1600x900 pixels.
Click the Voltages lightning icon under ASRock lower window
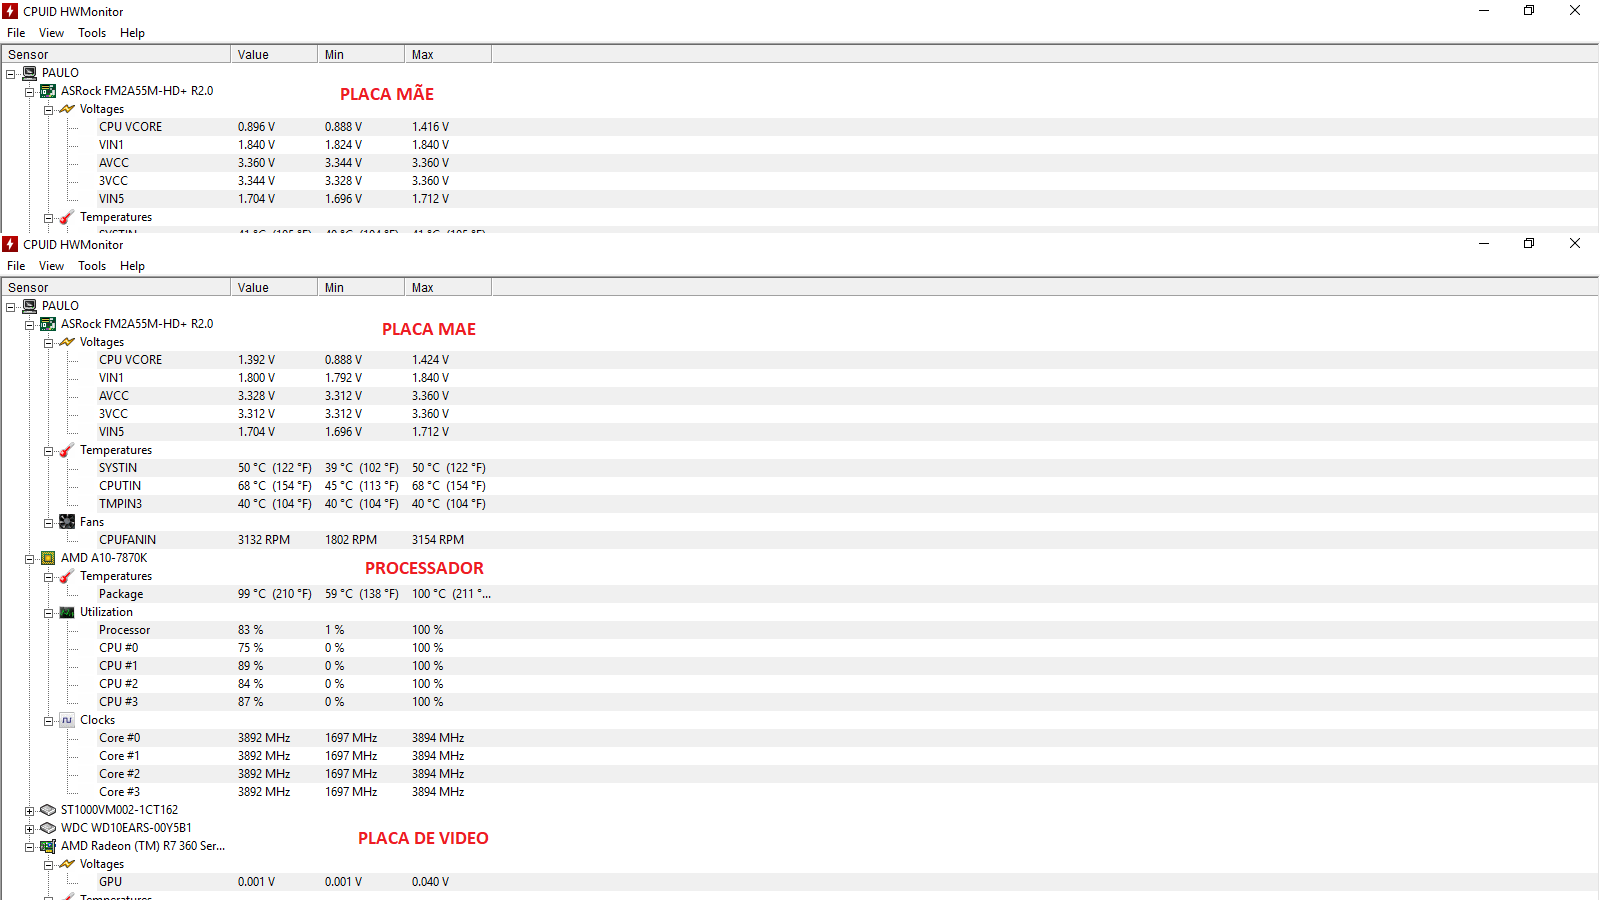(x=67, y=342)
